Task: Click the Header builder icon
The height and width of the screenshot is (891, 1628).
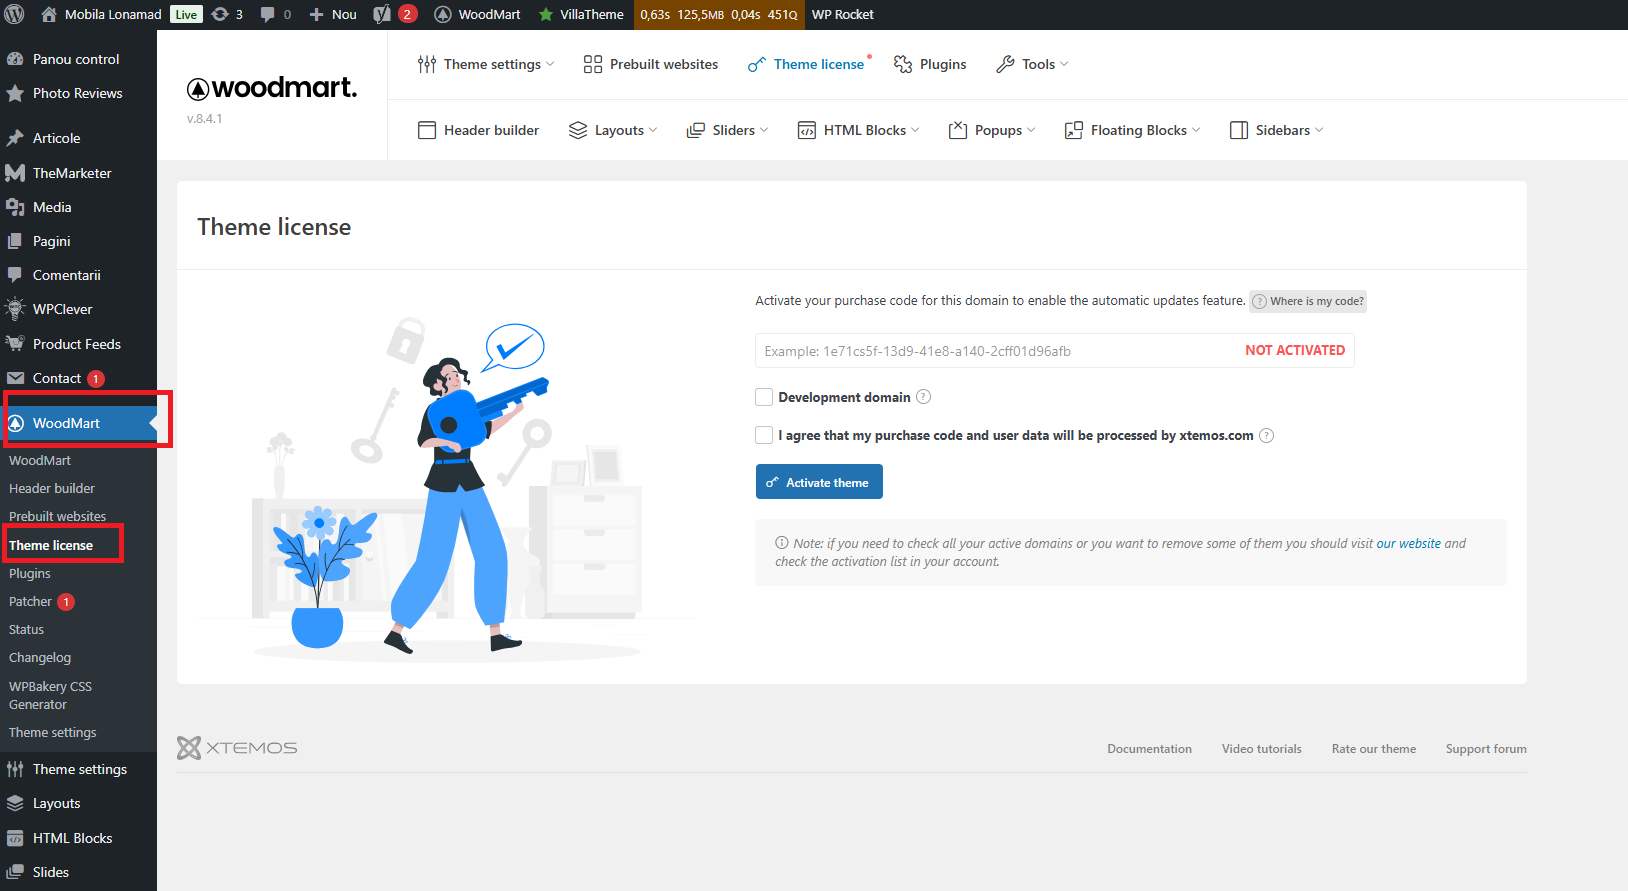Action: pos(427,130)
